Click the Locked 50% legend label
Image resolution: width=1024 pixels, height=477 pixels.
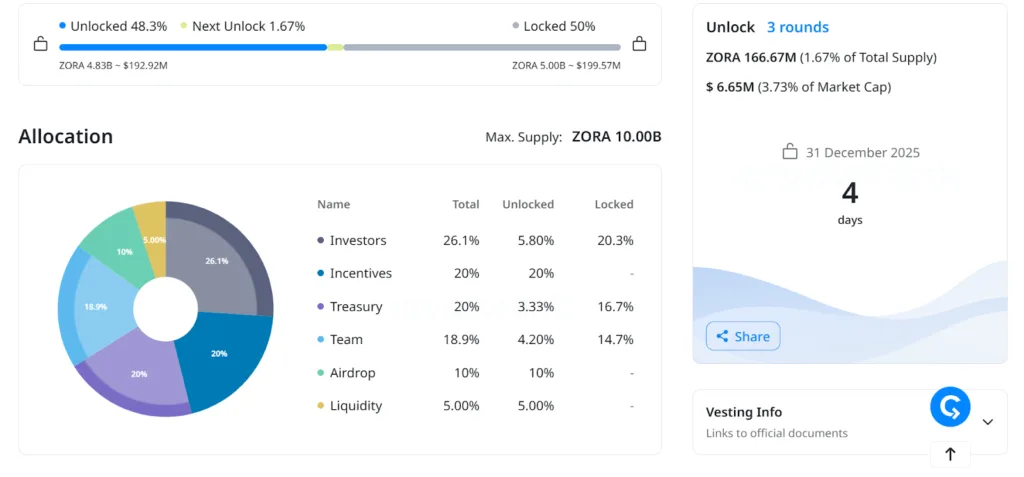(x=559, y=26)
